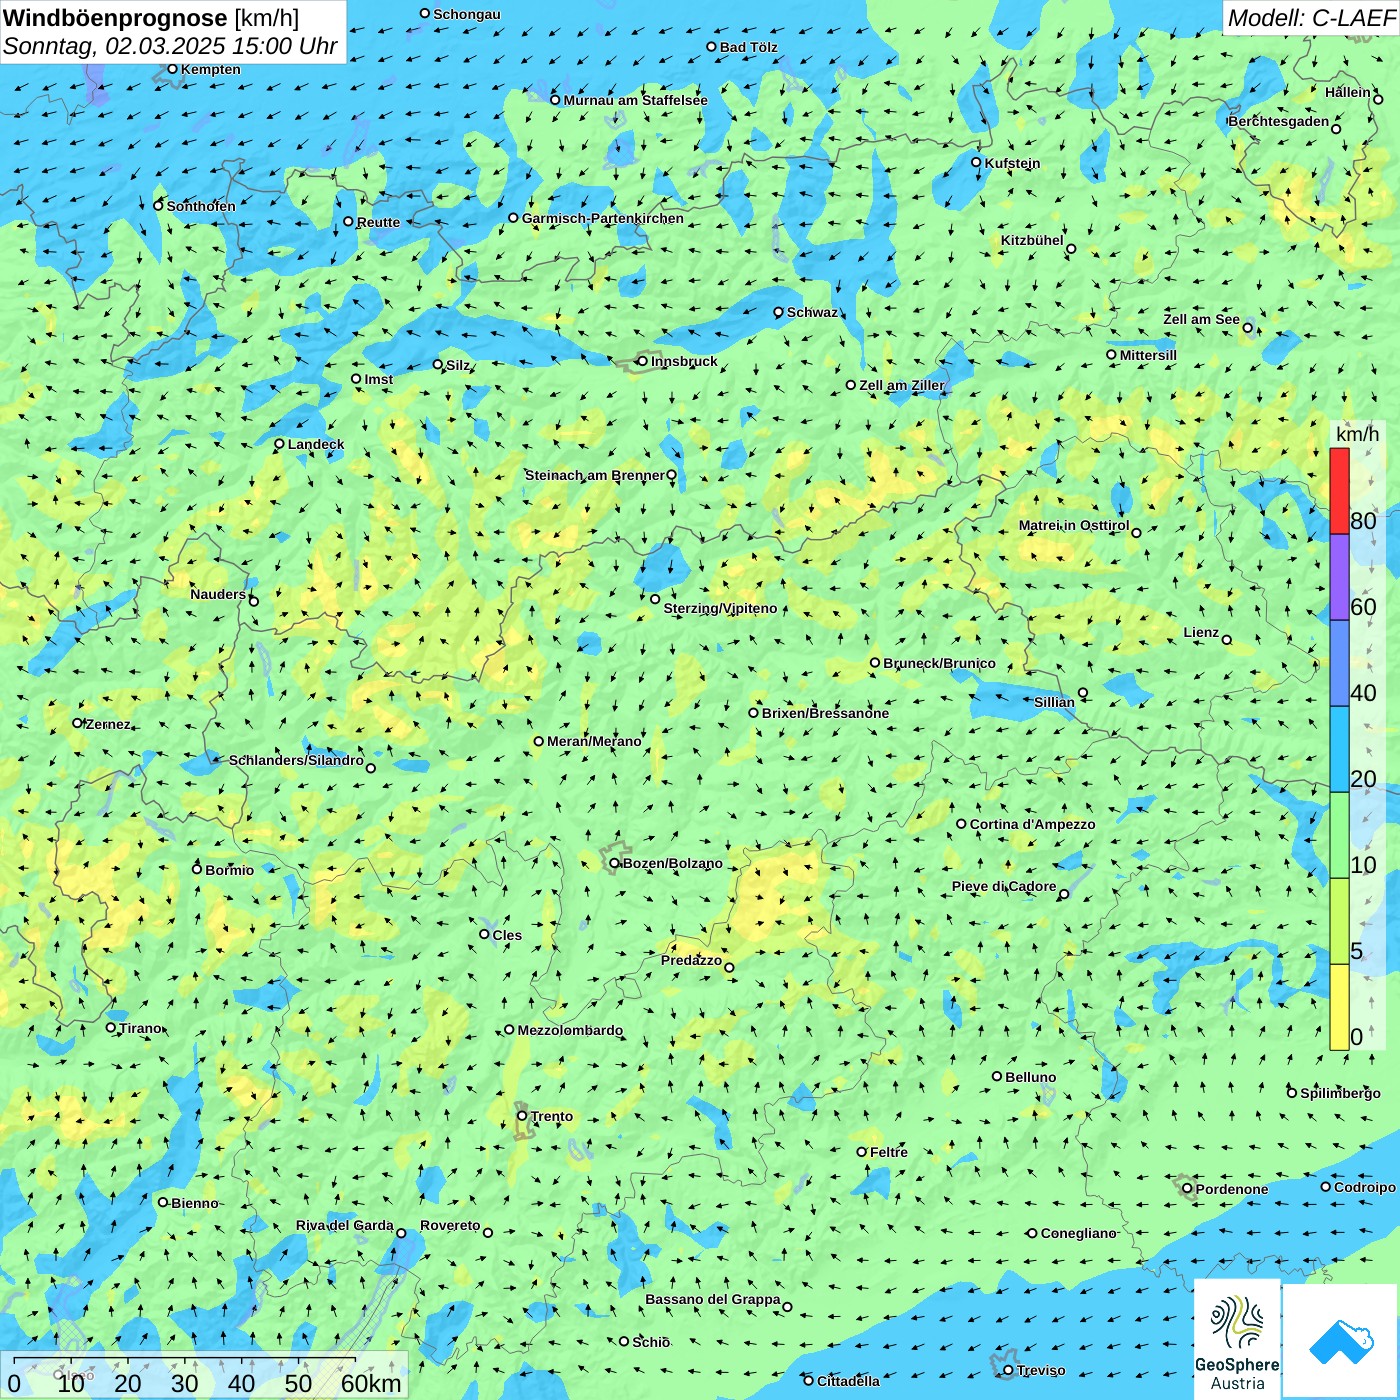Viewport: 1400px width, 1400px height.
Task: Click the Bad Tölz town label
Action: pos(748,47)
